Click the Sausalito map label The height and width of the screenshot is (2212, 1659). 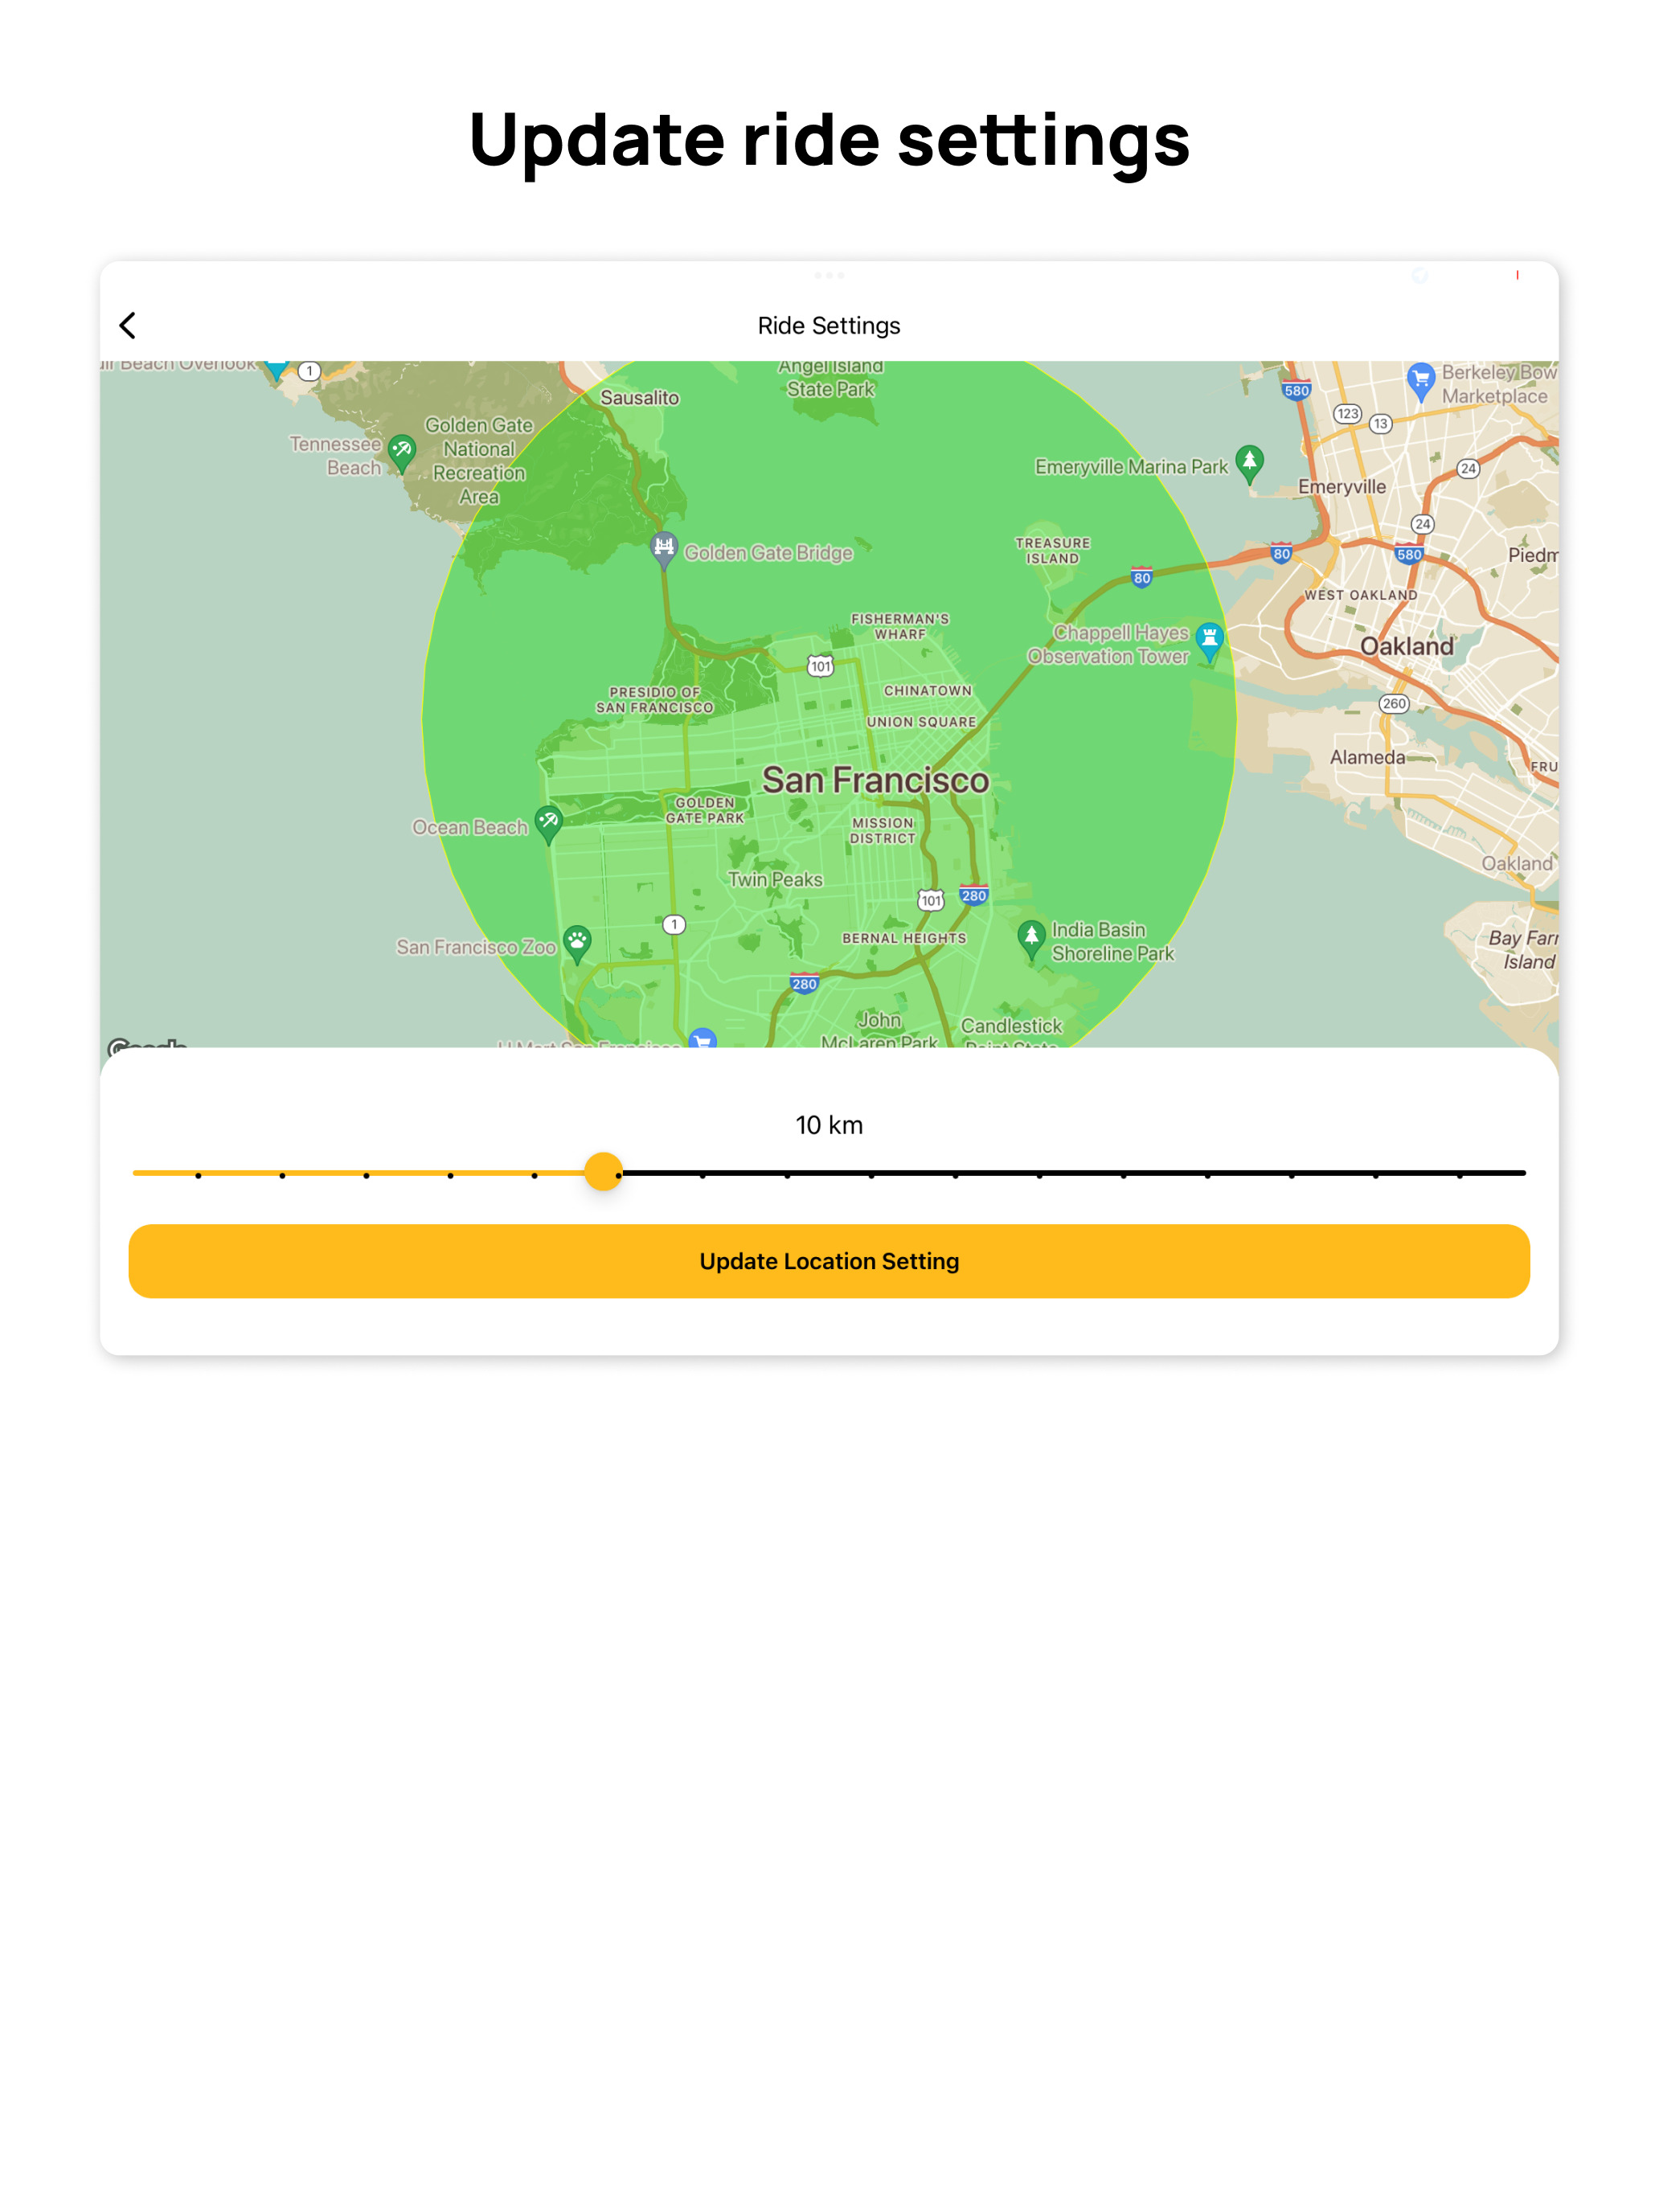(639, 398)
